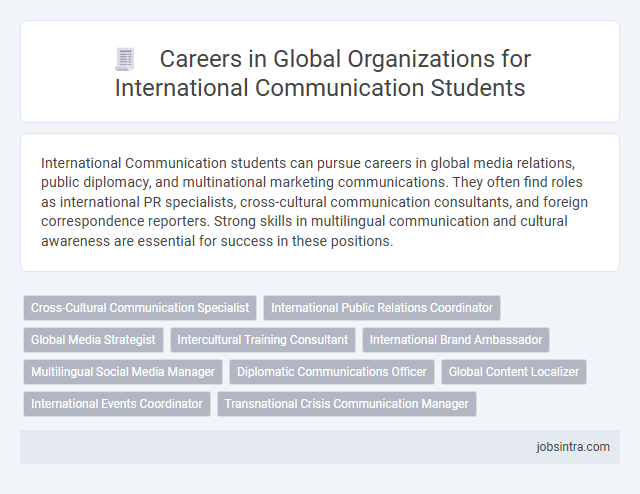The height and width of the screenshot is (494, 640).
Task: Click the paragraph starting 'International Communication students can pursue'
Action: (x=314, y=202)
